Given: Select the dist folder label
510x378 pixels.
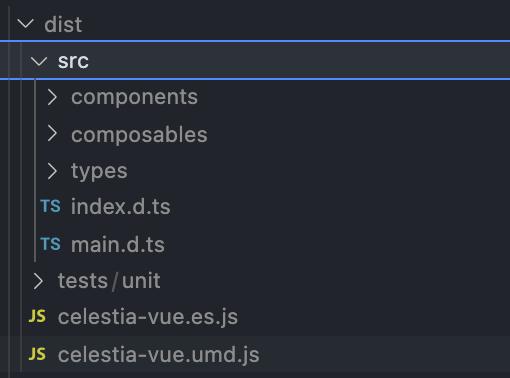Looking at the screenshot, I should [x=63, y=25].
